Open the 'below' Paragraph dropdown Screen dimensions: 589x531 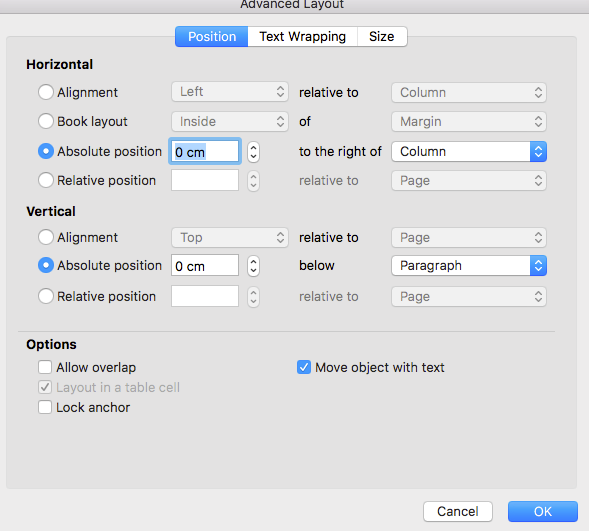coord(469,266)
